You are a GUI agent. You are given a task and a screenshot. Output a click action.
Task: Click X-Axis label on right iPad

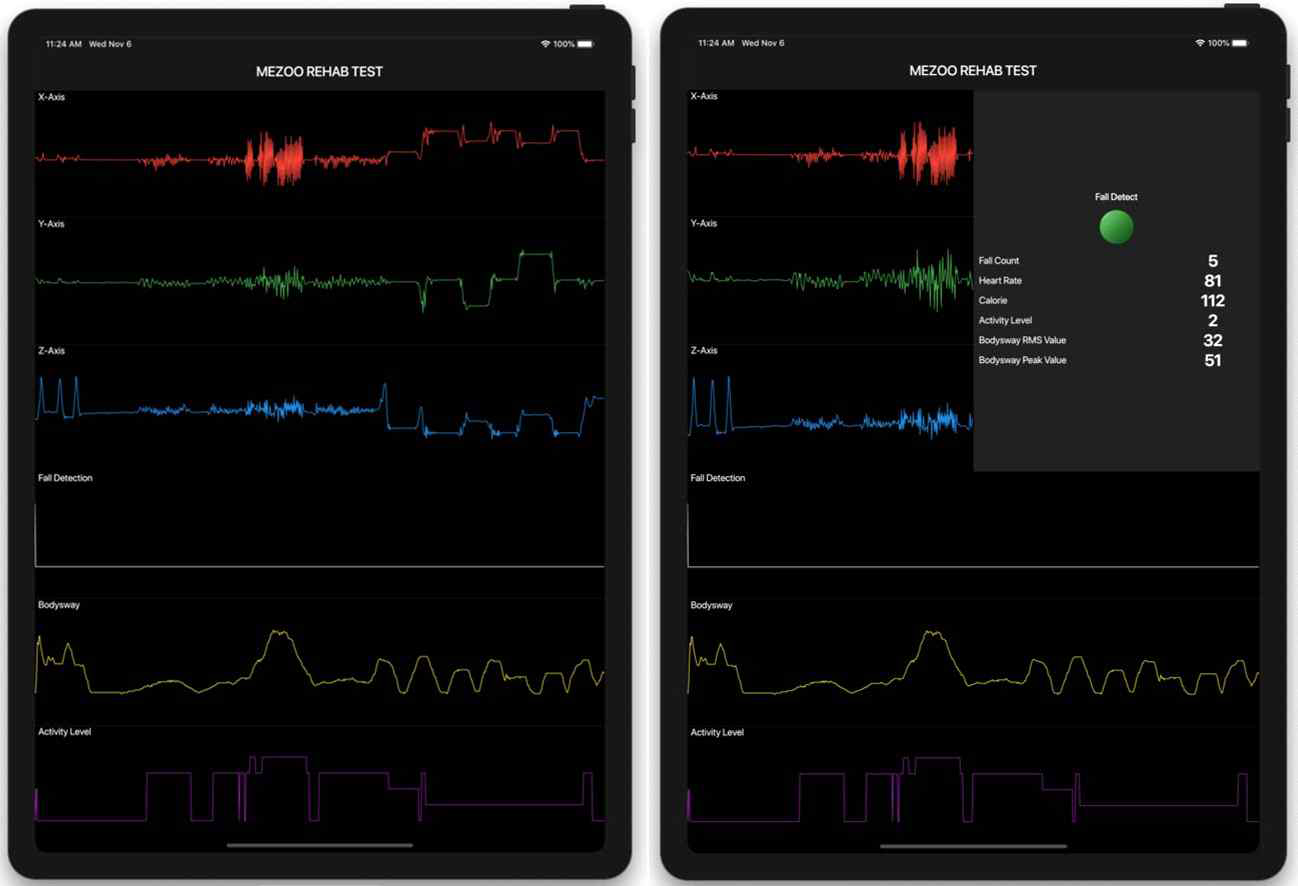[704, 96]
